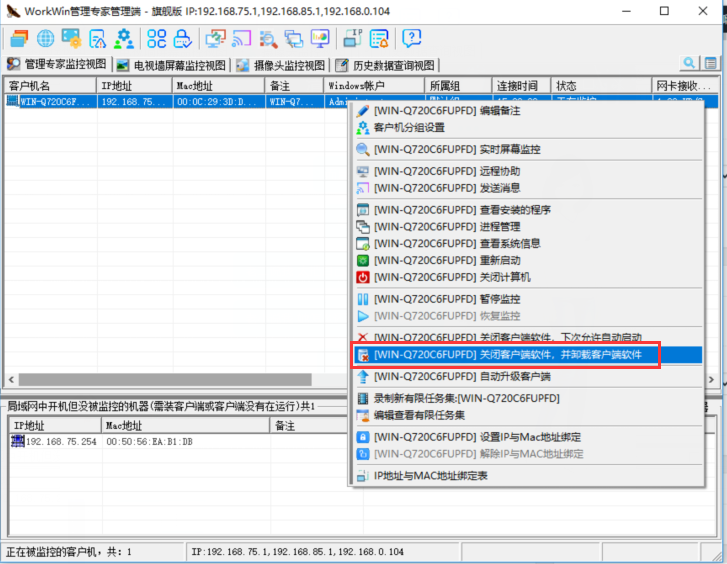The height and width of the screenshot is (564, 727).
Task: Sort by the 状态 column header
Action: click(x=602, y=86)
